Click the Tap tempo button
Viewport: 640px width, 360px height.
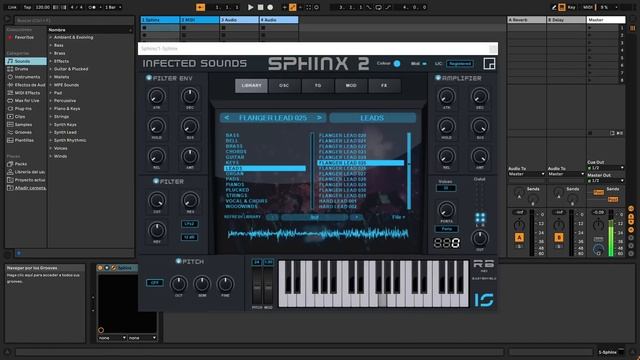pyautogui.click(x=27, y=7)
